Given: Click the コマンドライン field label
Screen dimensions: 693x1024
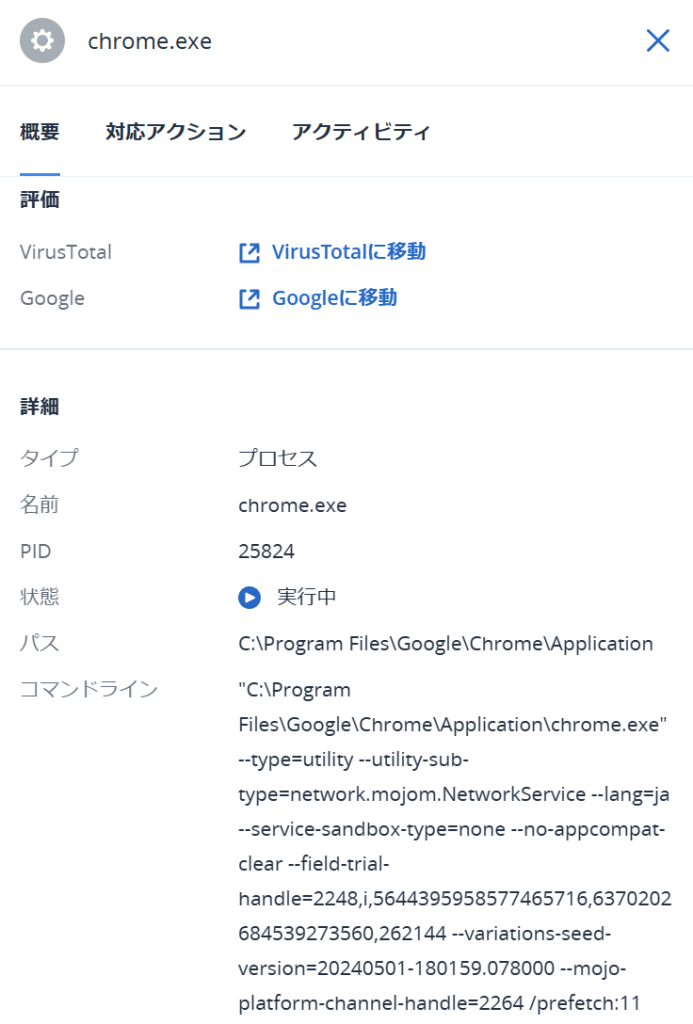Looking at the screenshot, I should coord(89,690).
